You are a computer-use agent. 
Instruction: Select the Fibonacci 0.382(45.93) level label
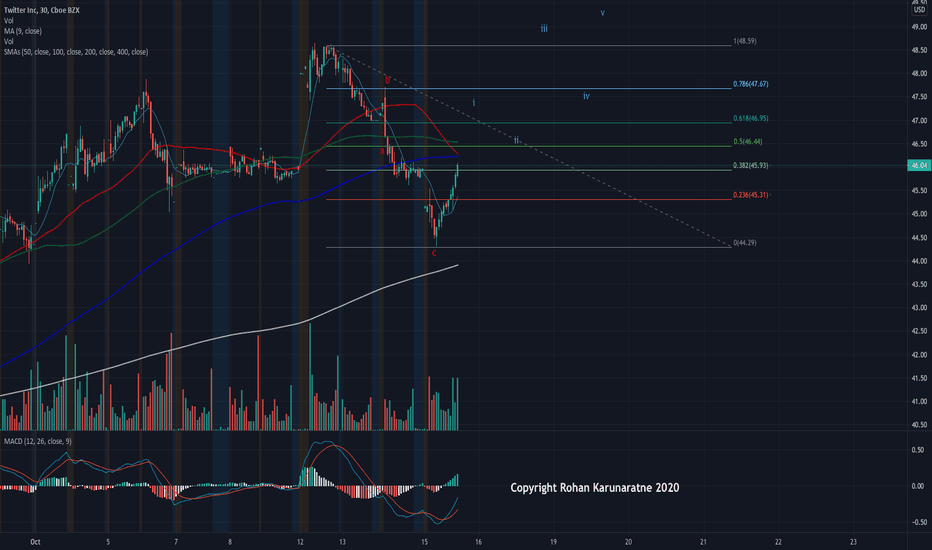751,165
